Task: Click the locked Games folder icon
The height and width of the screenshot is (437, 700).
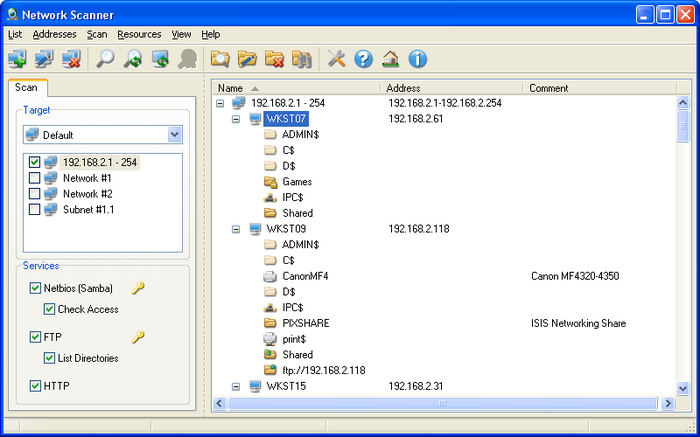Action: (x=270, y=182)
